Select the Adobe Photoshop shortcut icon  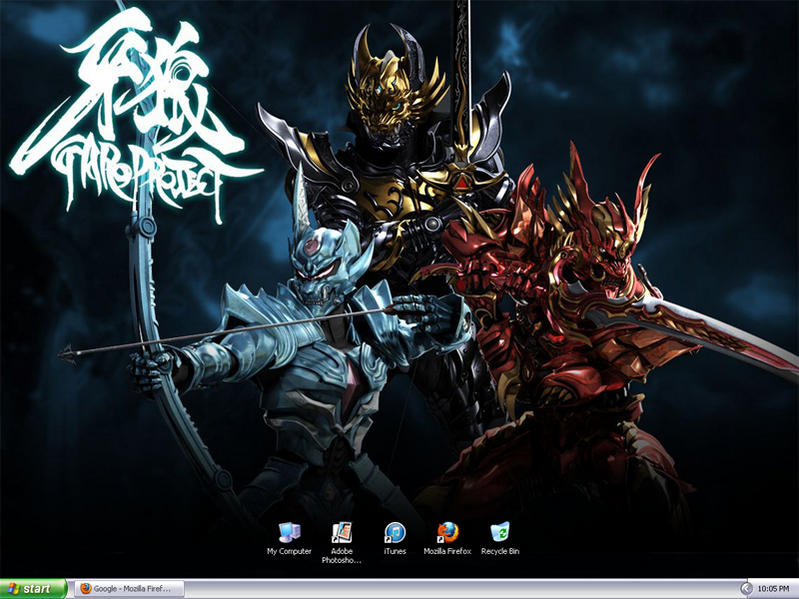[x=341, y=531]
